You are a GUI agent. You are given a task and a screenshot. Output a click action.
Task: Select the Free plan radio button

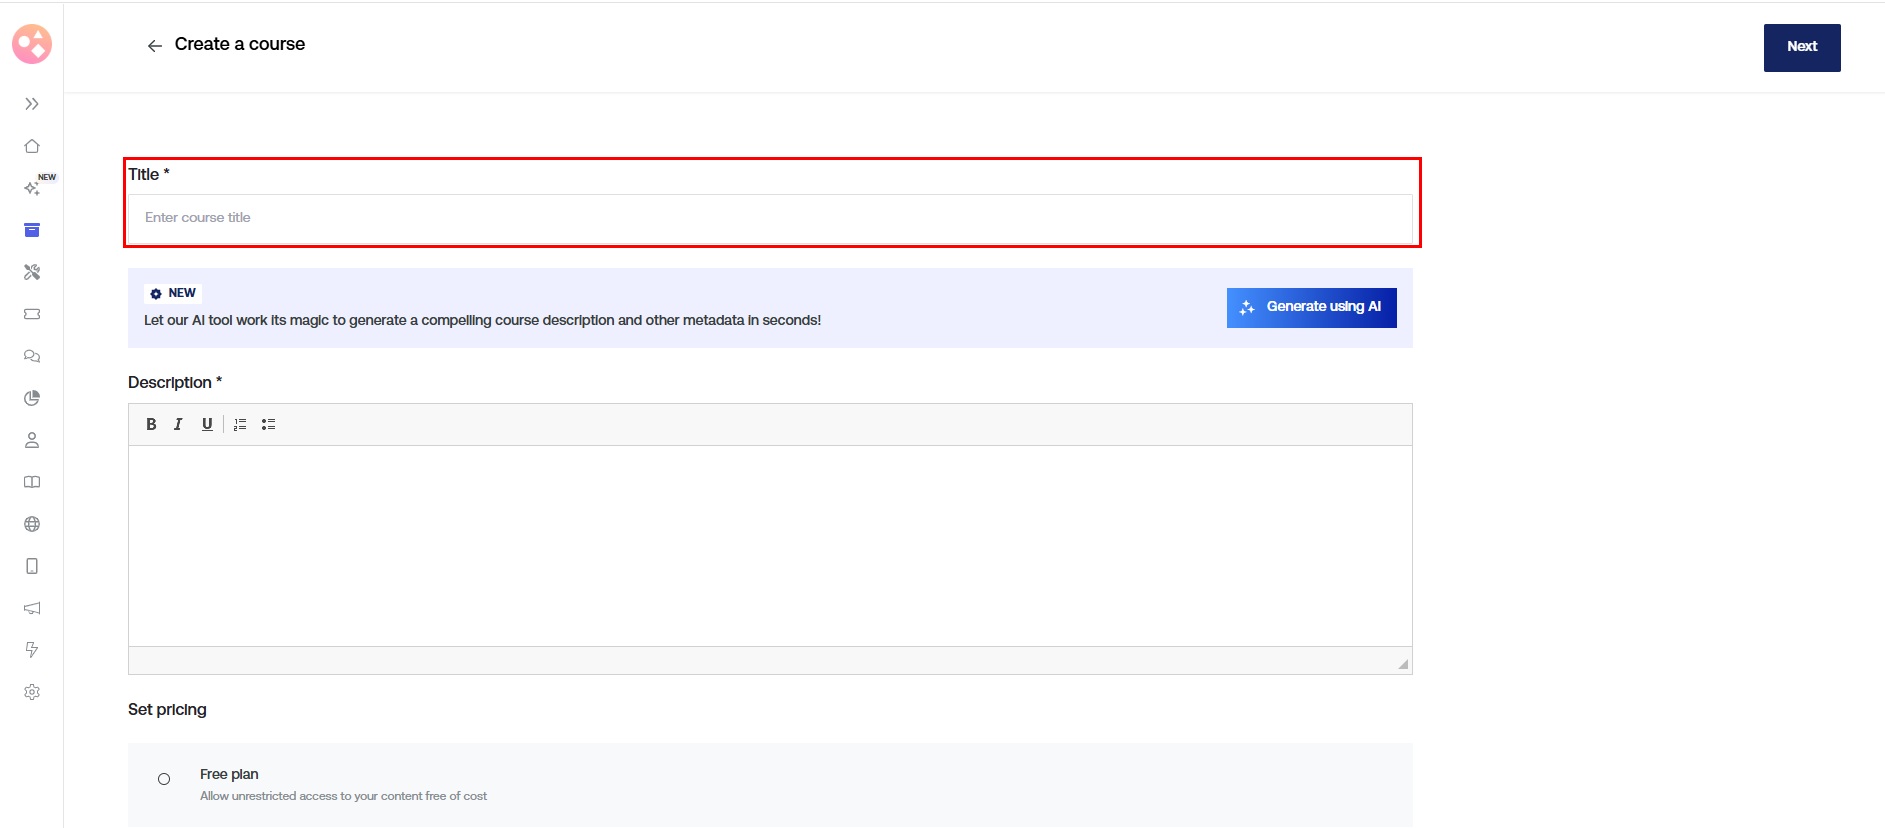(x=164, y=779)
